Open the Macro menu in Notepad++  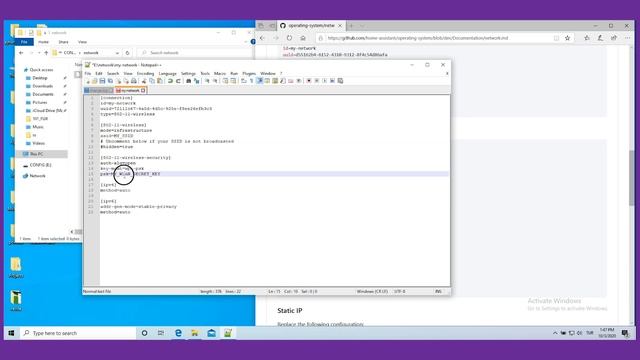pos(220,73)
